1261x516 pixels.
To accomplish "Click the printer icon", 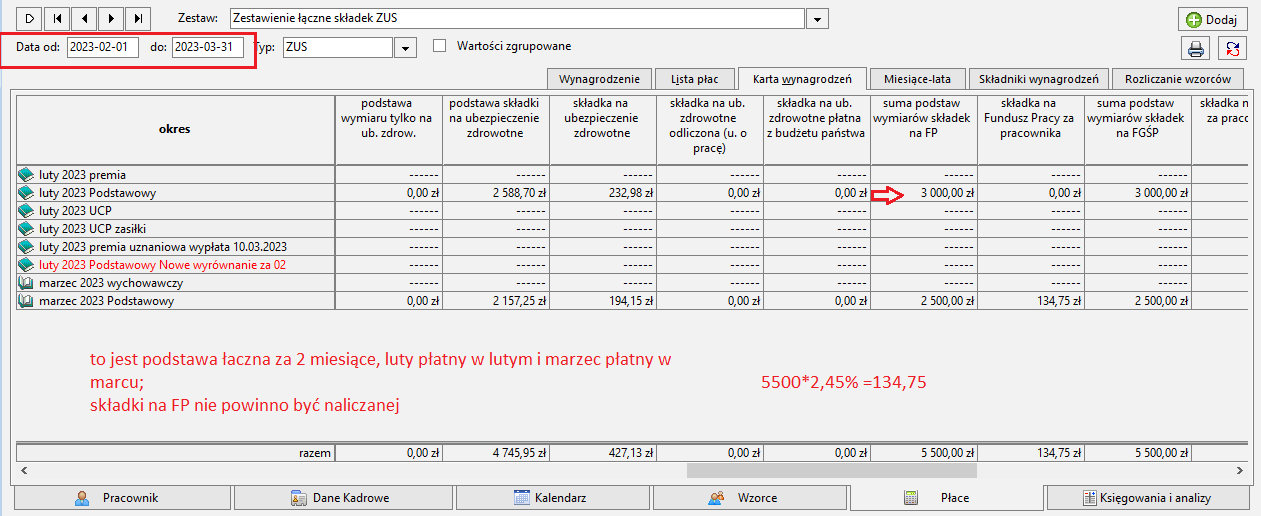I will pyautogui.click(x=1195, y=48).
